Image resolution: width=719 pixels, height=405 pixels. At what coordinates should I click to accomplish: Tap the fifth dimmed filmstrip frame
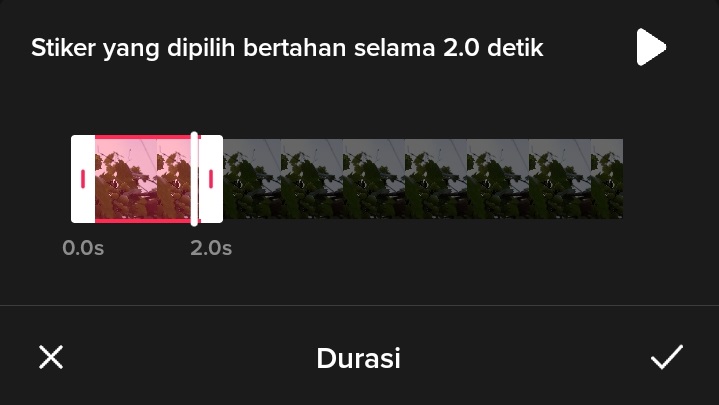[x=498, y=179]
